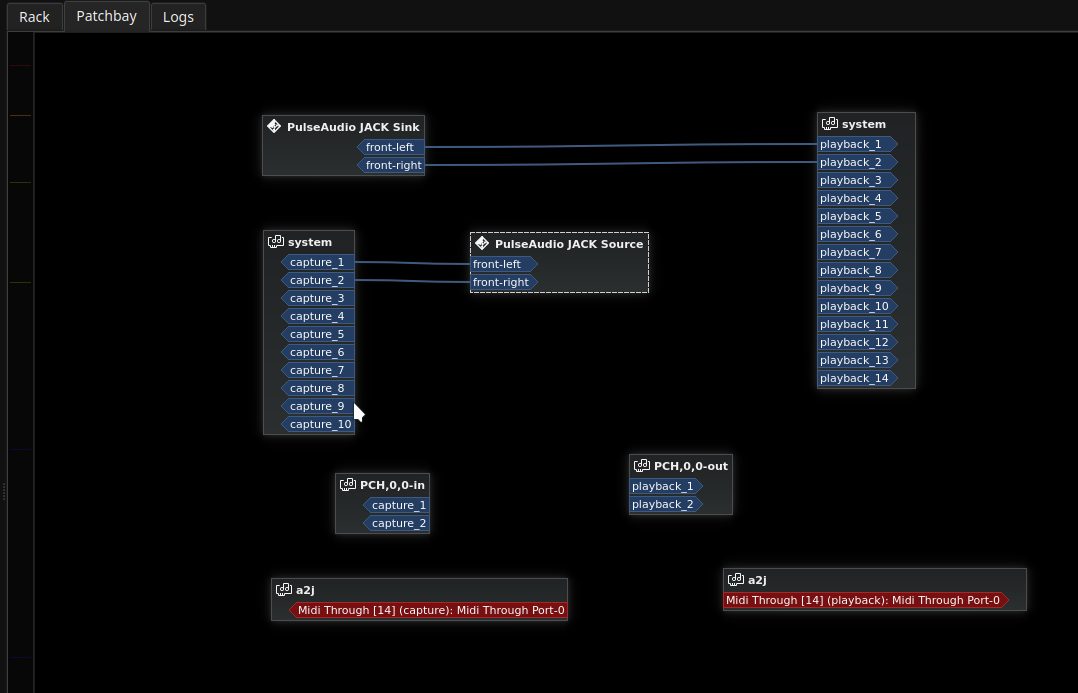Select PulseAudio JACK Sink title
The width and height of the screenshot is (1078, 693).
[x=353, y=127]
